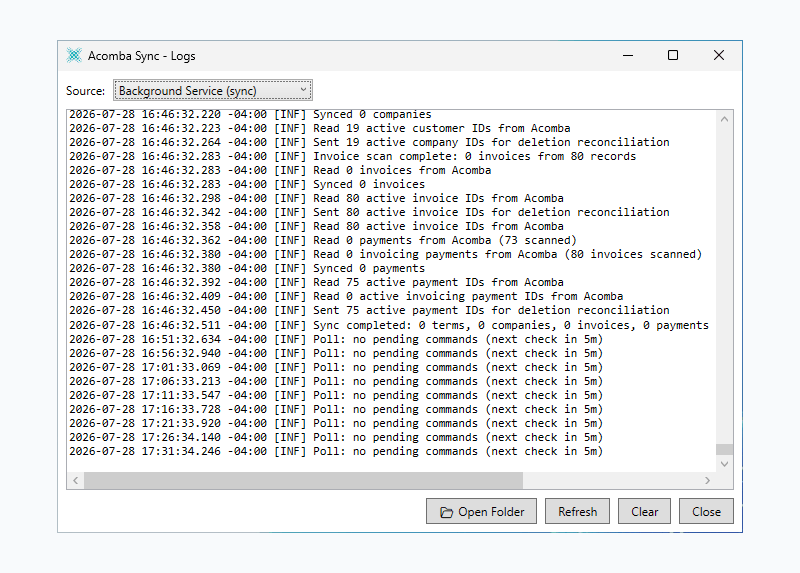The image size is (800, 573).
Task: Click the horizontal scrollbar left arrow
Action: click(x=76, y=481)
